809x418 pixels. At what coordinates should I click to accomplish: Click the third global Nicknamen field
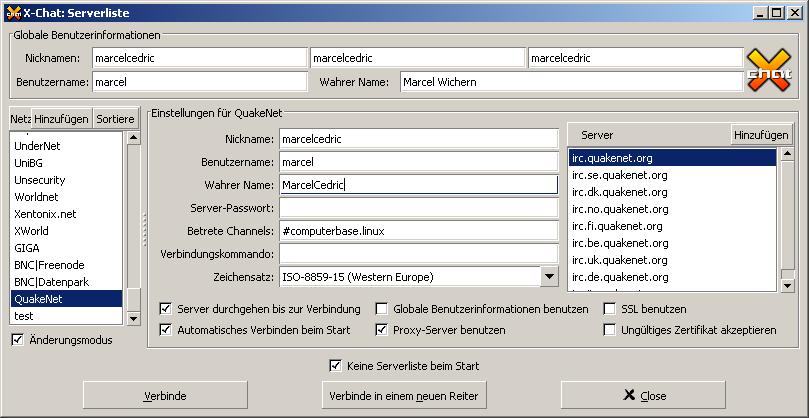pos(636,58)
